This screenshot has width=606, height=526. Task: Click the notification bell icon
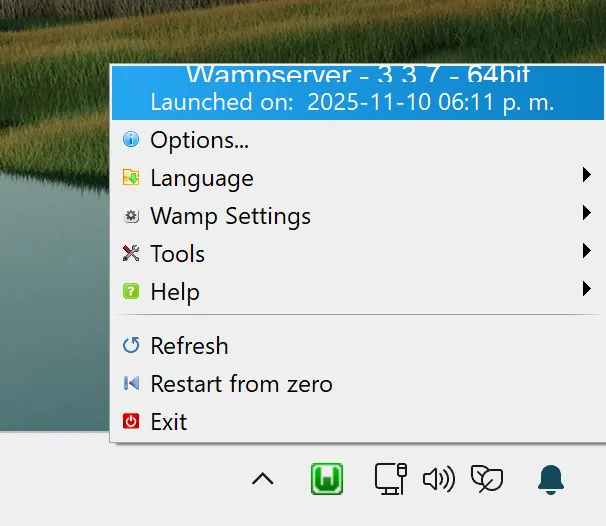[x=551, y=479]
